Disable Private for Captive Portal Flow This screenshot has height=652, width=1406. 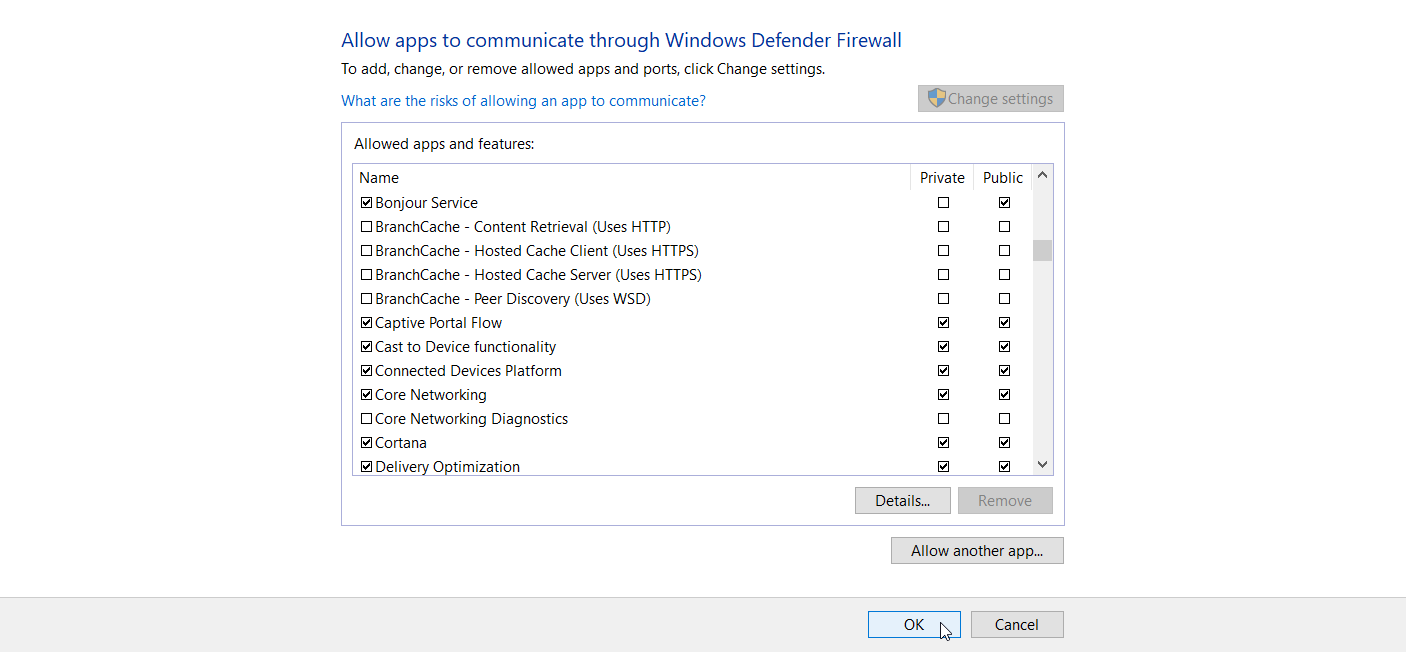(x=943, y=323)
